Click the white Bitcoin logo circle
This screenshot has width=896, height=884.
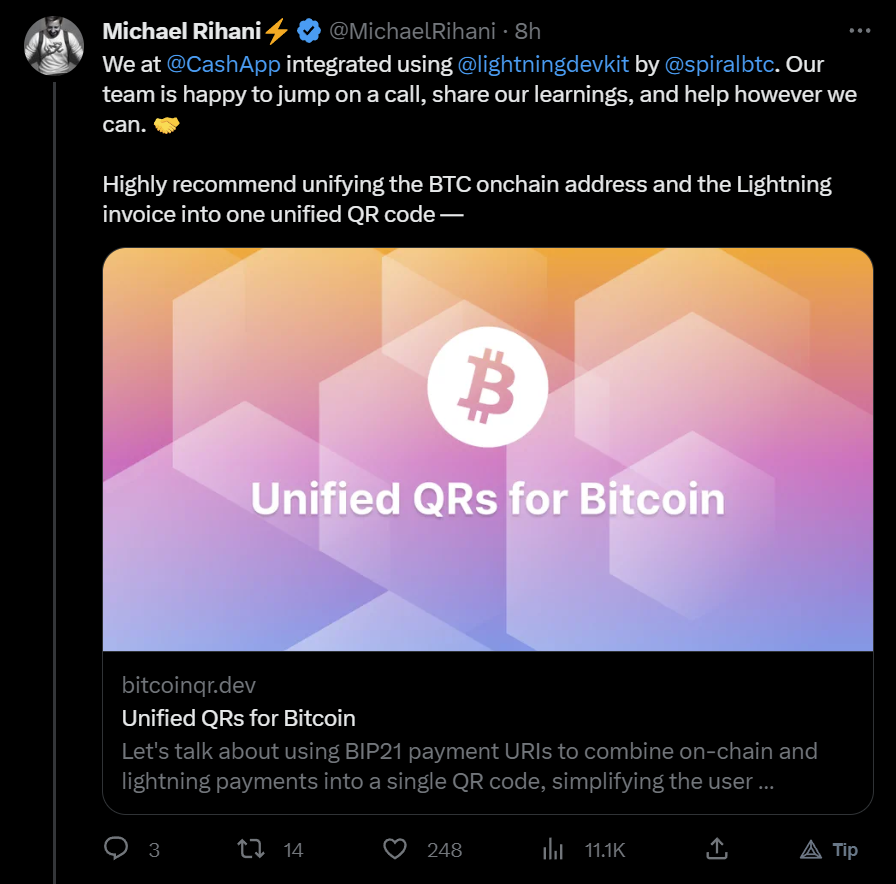487,385
